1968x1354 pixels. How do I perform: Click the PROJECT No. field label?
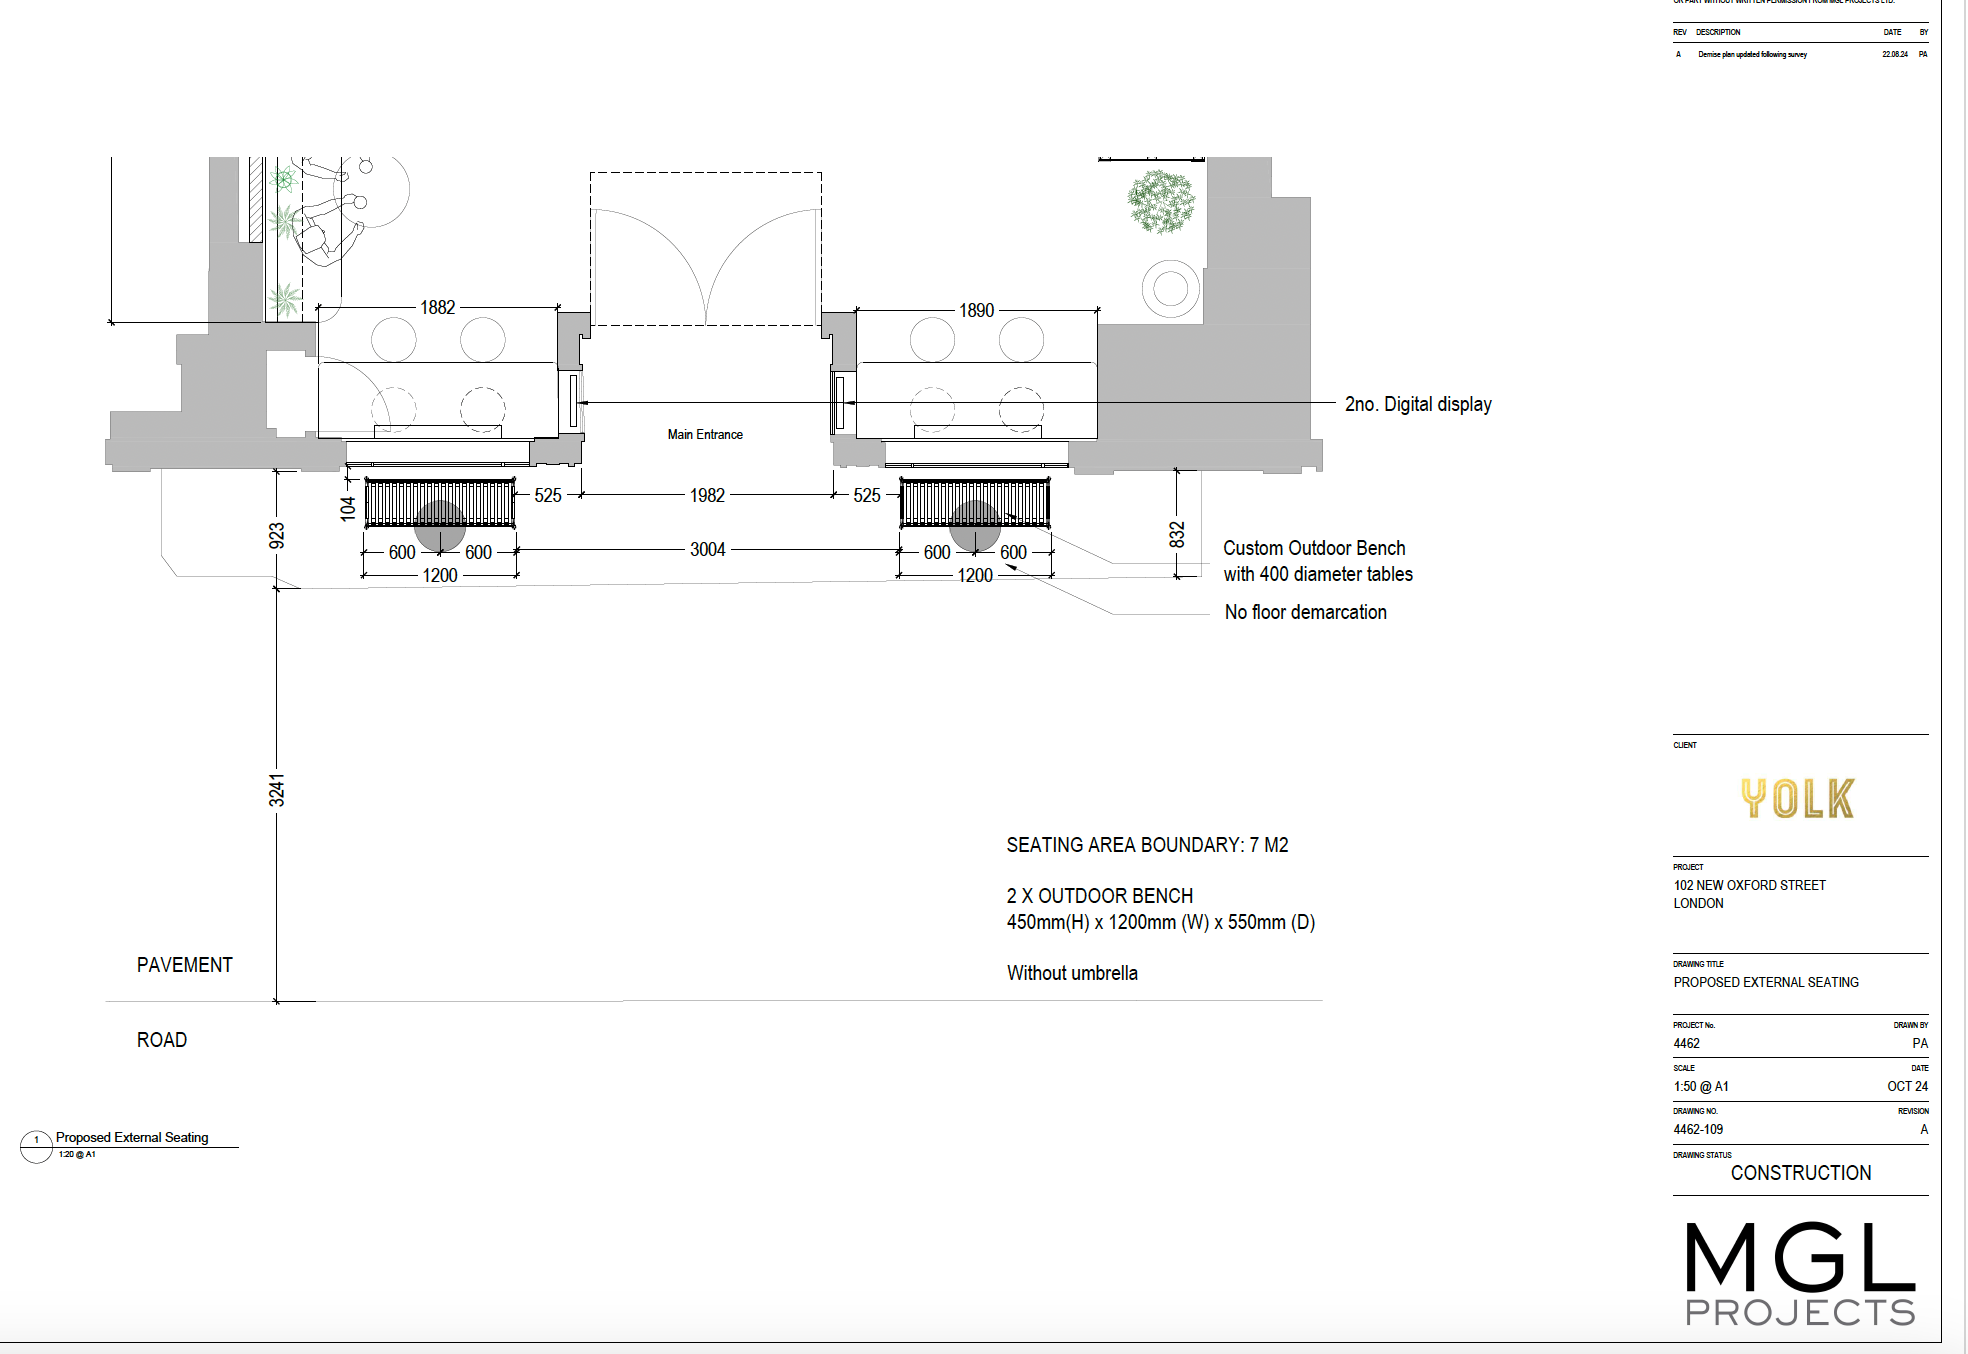pyautogui.click(x=1694, y=1025)
